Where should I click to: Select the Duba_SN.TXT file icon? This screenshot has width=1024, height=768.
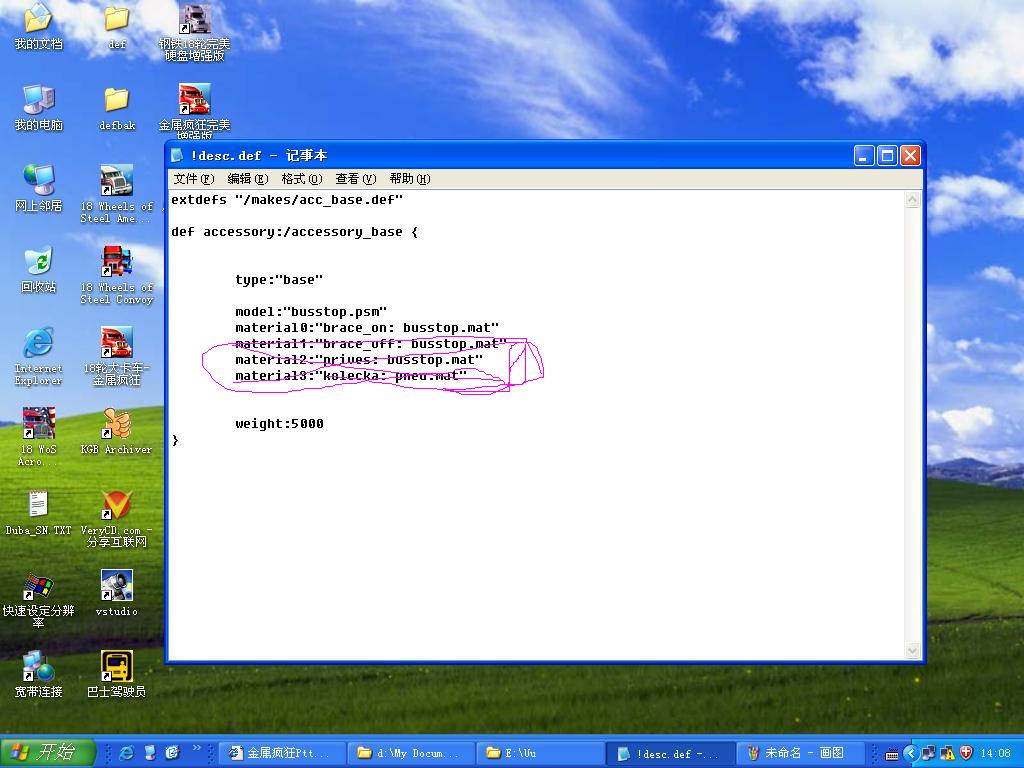[x=38, y=506]
